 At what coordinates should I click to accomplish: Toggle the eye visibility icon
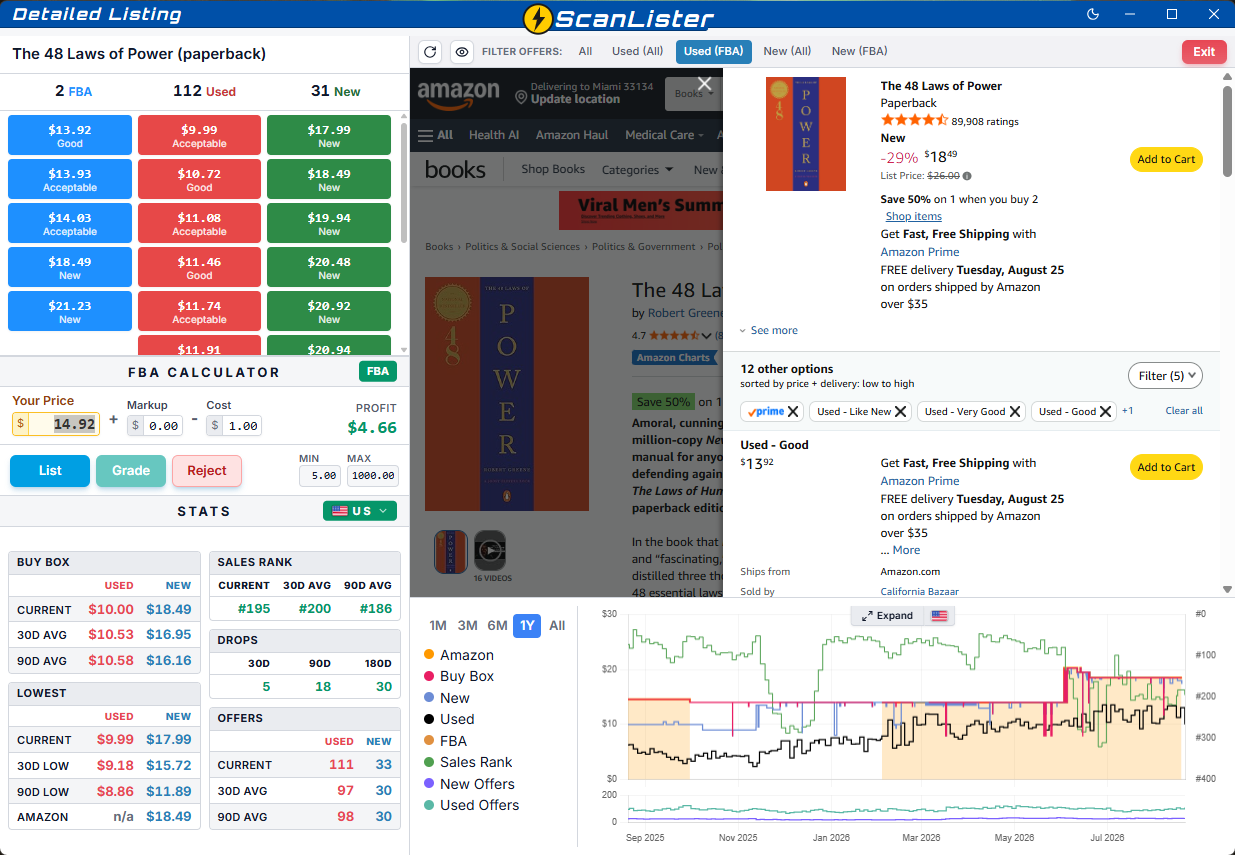point(461,52)
